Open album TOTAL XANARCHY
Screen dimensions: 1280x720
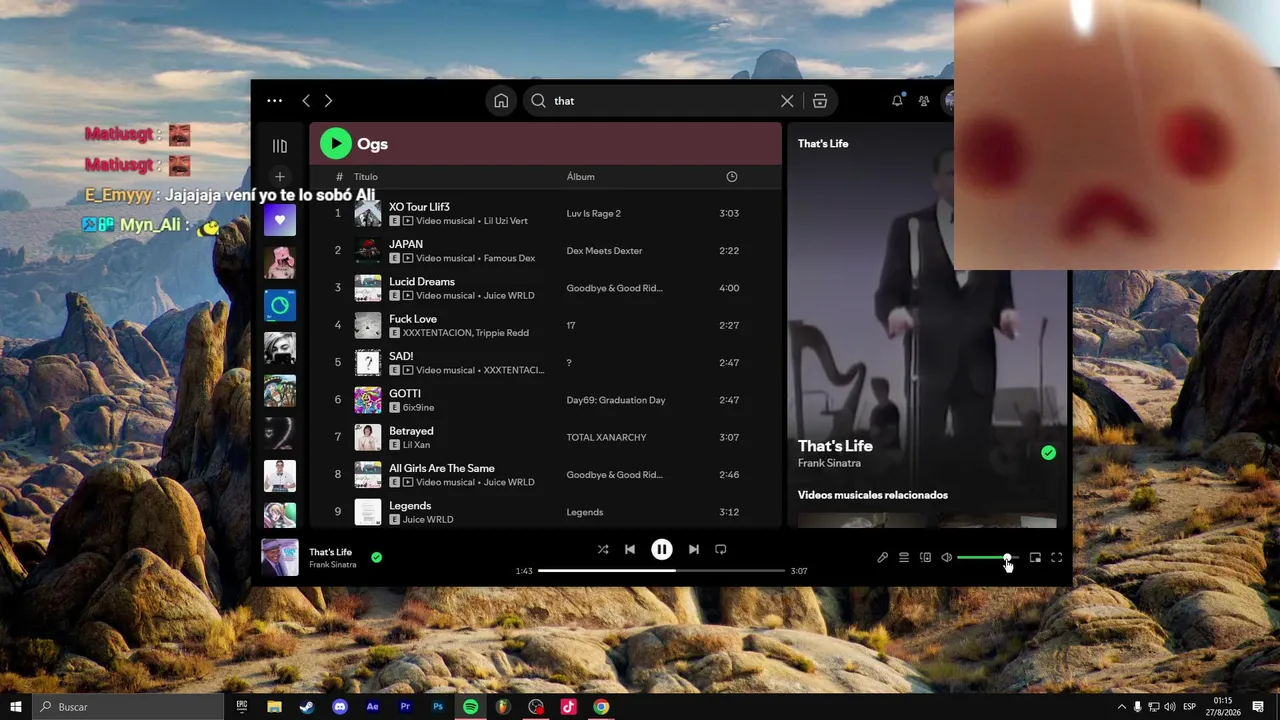point(606,438)
